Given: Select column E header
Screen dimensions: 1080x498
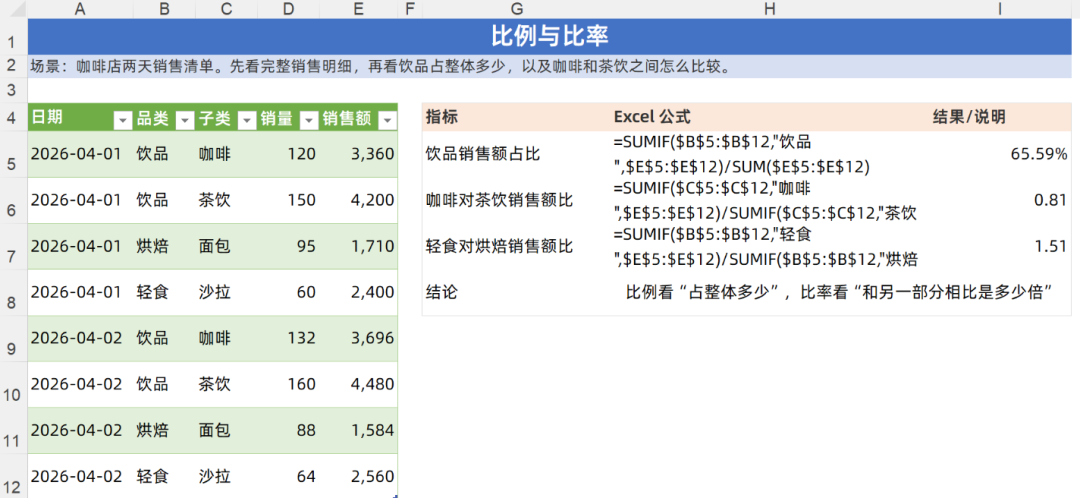Looking at the screenshot, I should click(x=359, y=9).
